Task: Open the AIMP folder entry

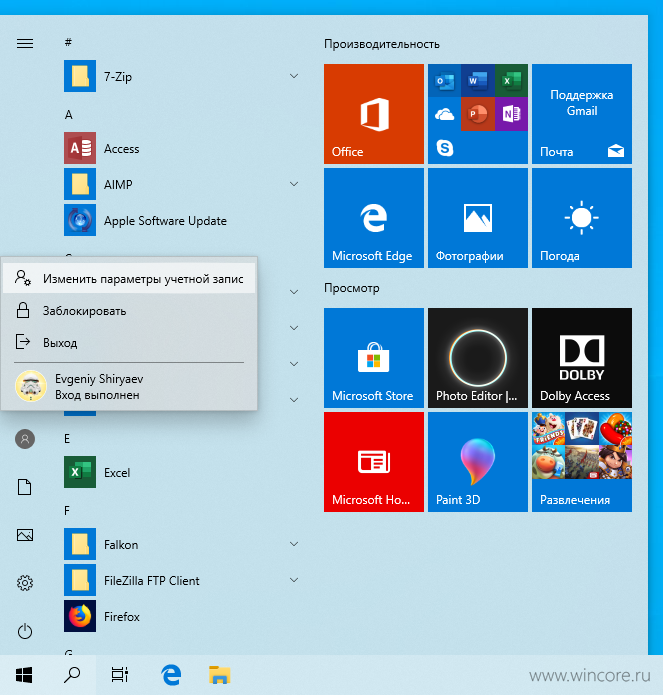Action: tap(182, 184)
